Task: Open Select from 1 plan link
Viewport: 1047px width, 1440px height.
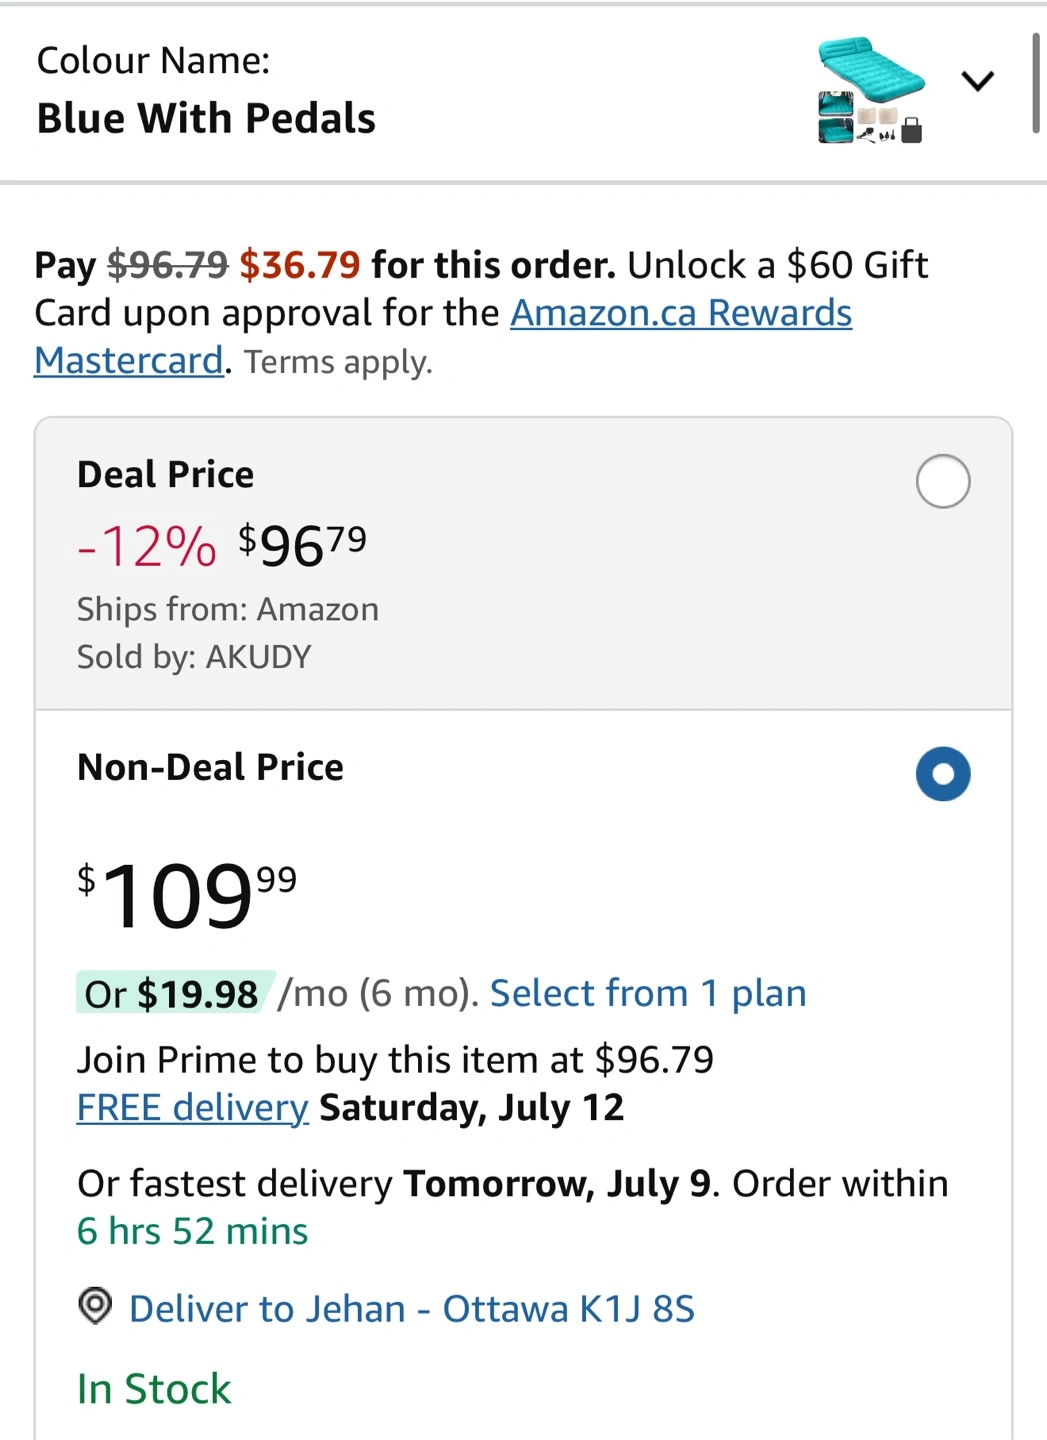Action: coord(648,993)
